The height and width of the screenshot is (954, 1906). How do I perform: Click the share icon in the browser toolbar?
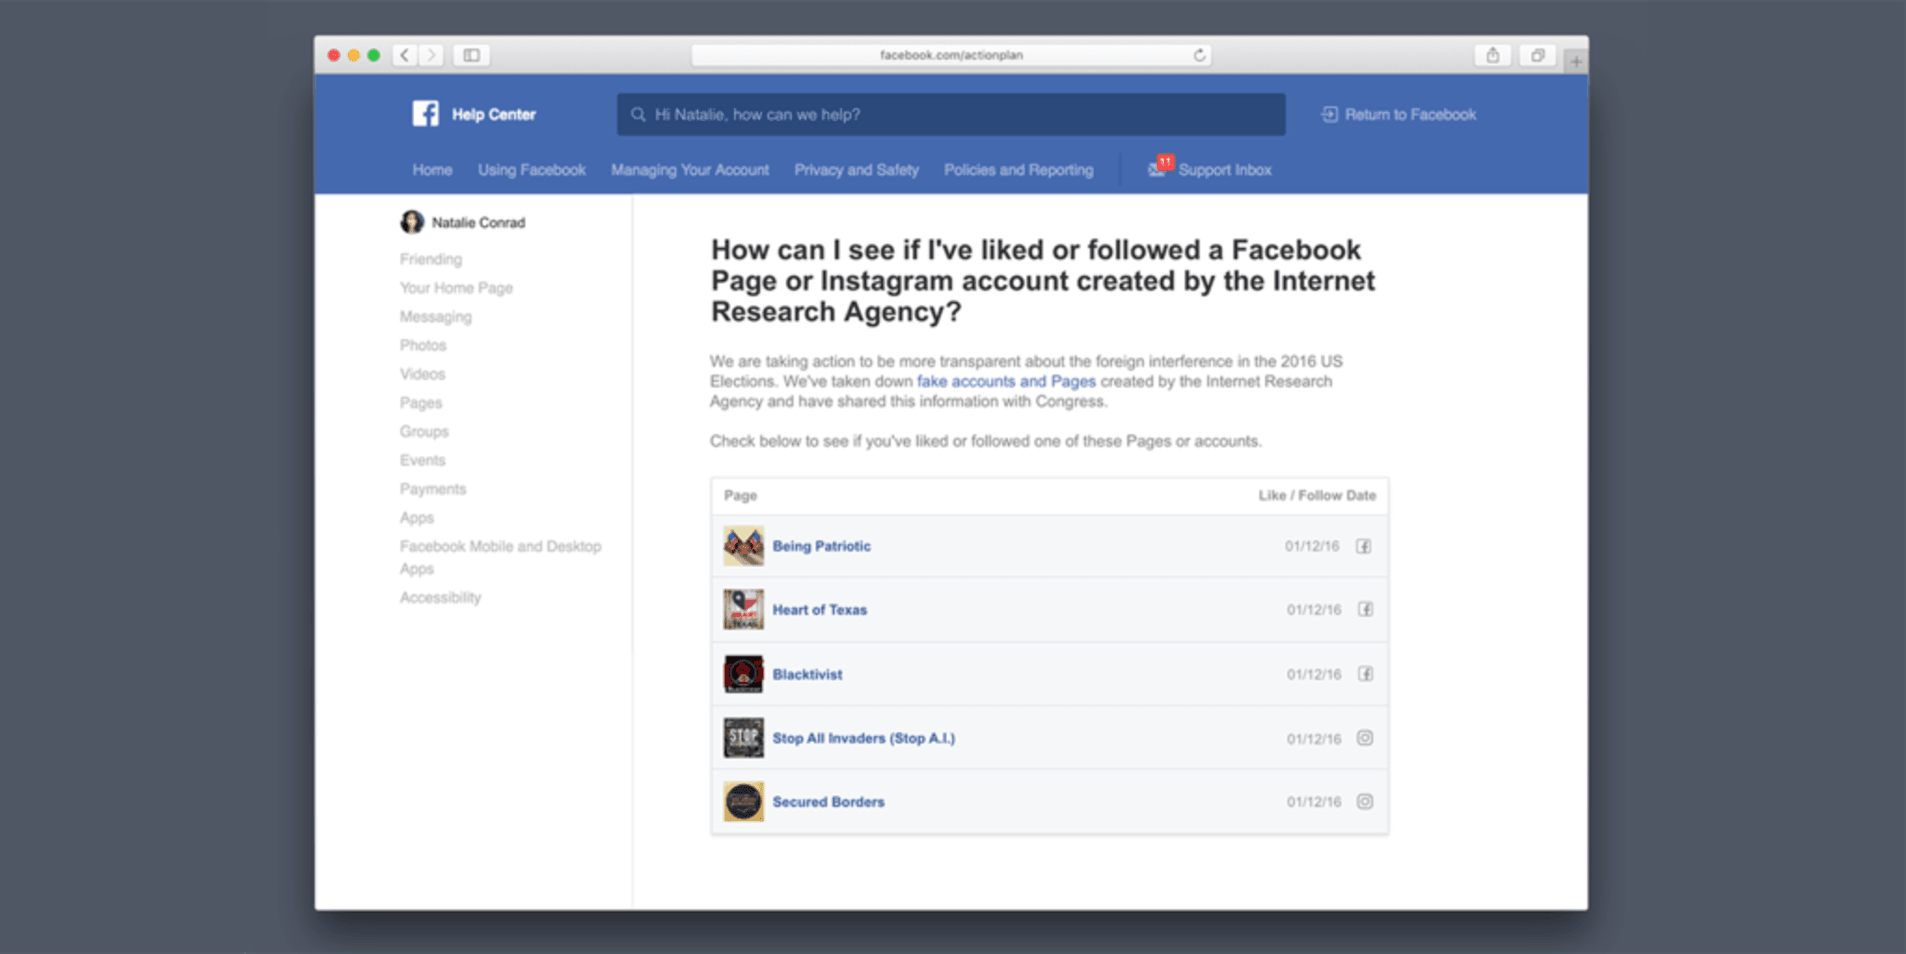pos(1492,55)
